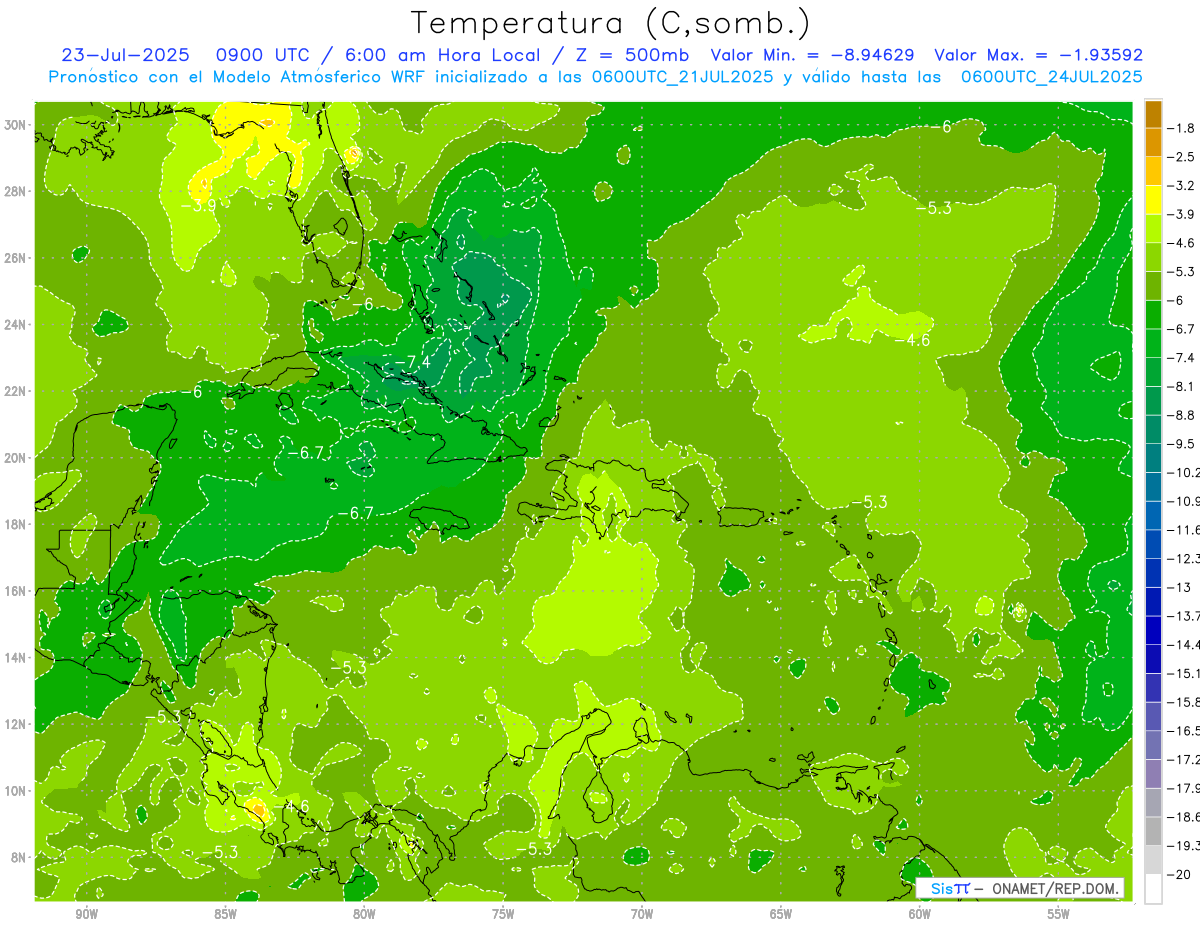The image size is (1200, 927).
Task: Click the -11.6 legend value
Action: [1183, 530]
